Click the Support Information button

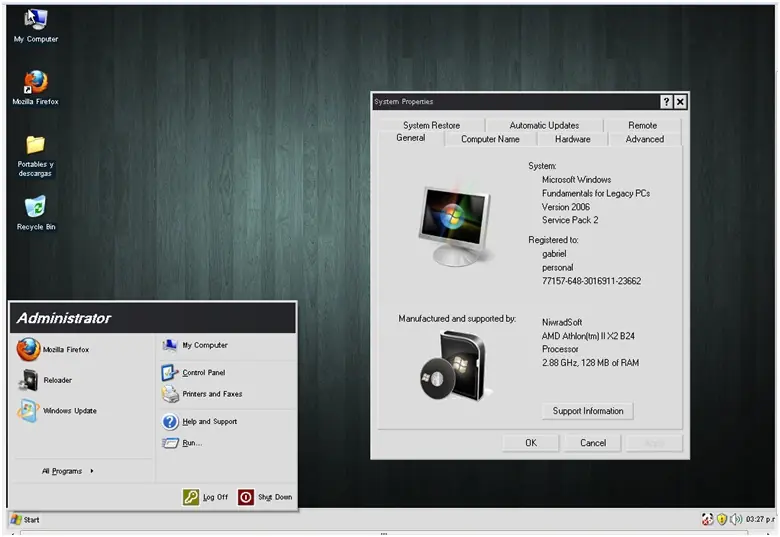tap(587, 411)
